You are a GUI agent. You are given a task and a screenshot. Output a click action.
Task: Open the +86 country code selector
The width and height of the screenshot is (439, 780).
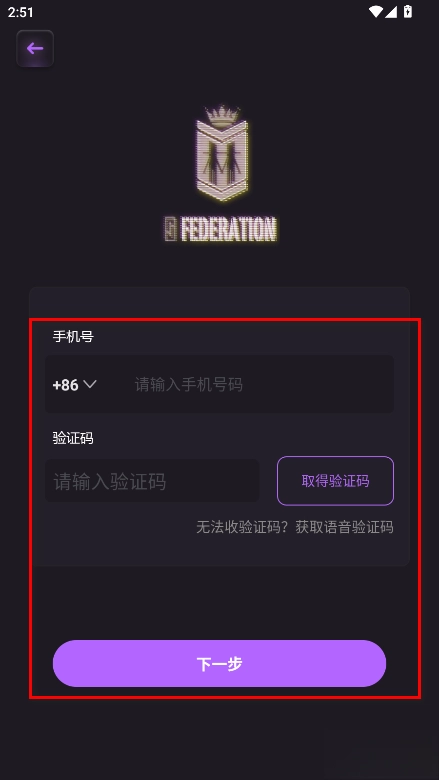click(75, 385)
